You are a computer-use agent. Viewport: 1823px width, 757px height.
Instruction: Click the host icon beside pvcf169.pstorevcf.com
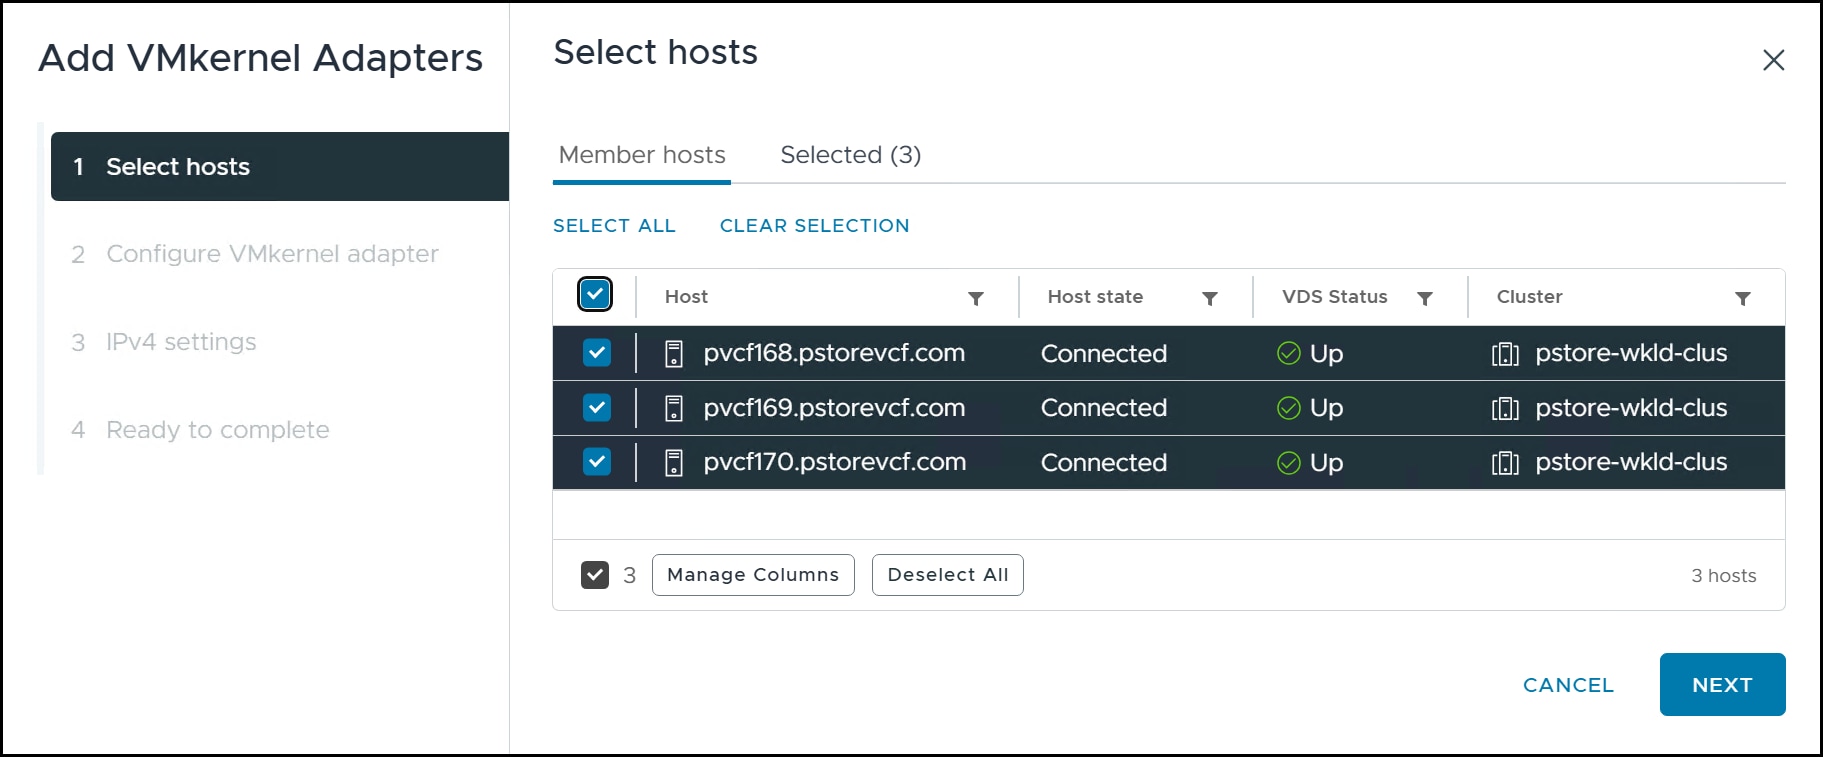point(674,408)
